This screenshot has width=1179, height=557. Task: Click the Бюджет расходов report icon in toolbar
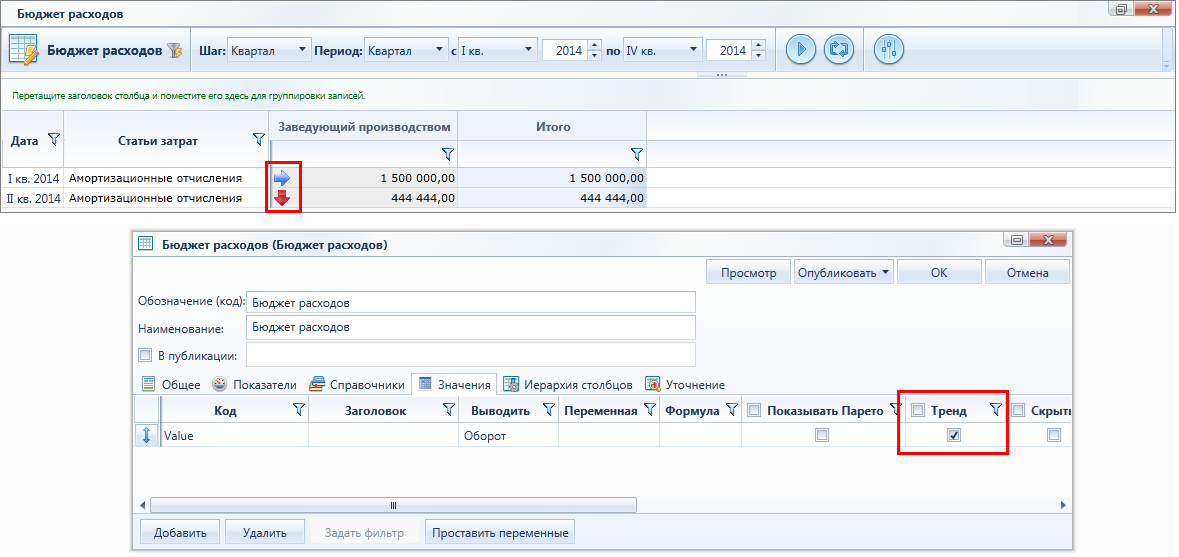pyautogui.click(x=23, y=50)
